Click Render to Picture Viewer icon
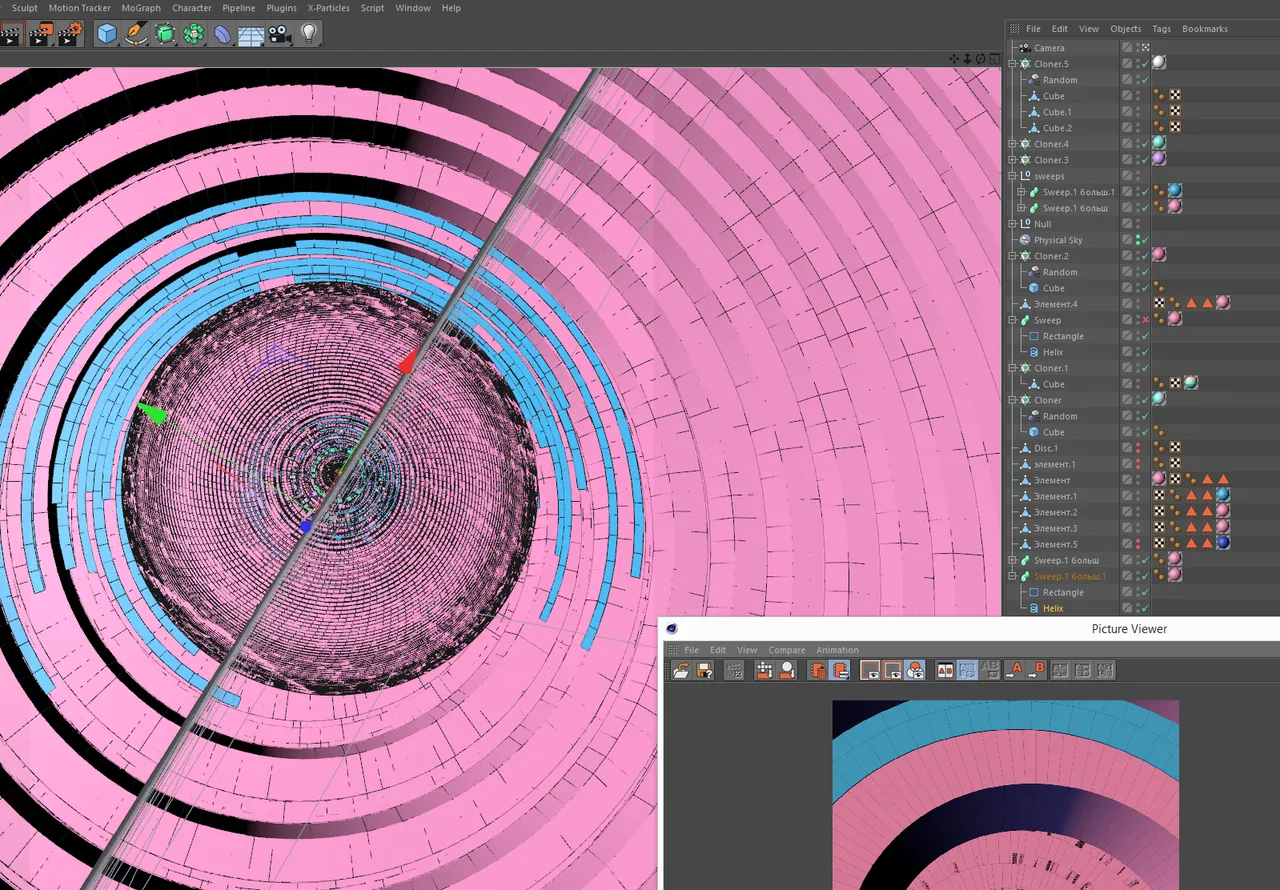 tap(40, 35)
